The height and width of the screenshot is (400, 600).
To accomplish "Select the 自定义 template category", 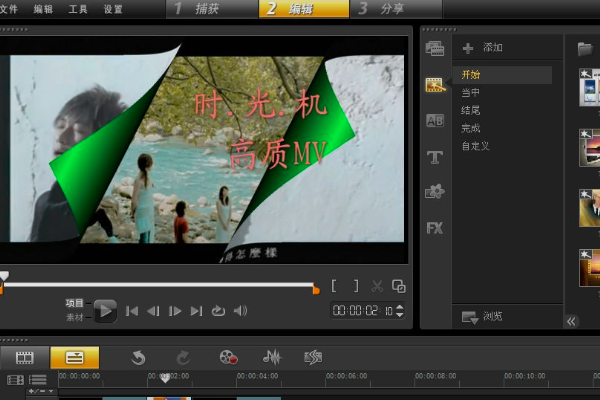I will click(x=475, y=146).
